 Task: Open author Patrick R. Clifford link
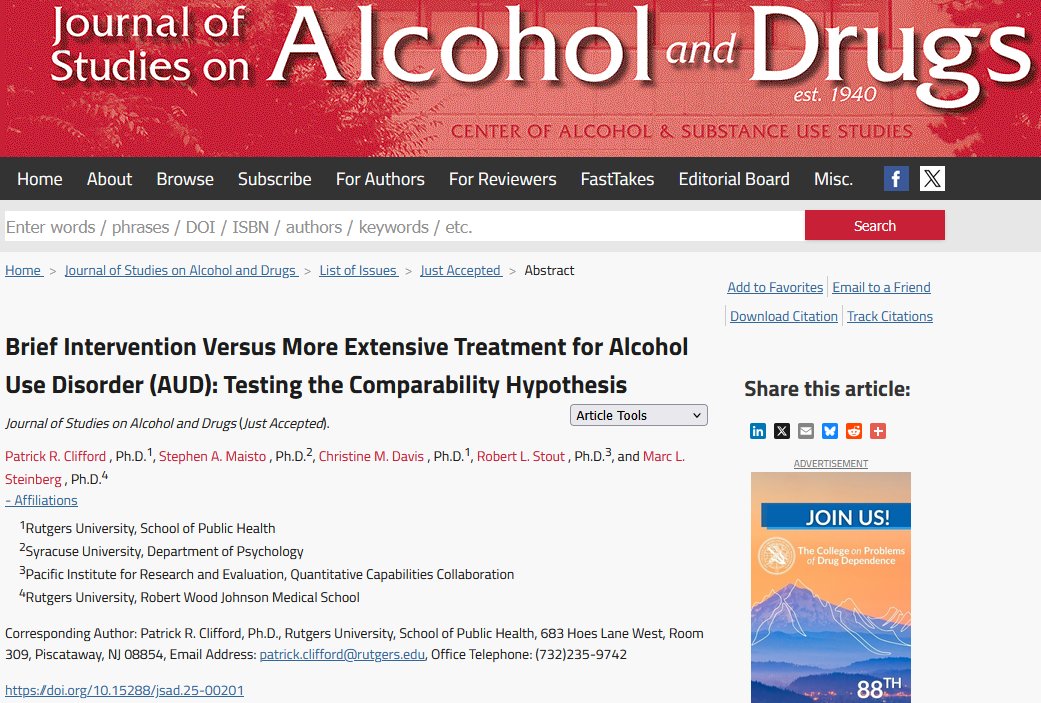[x=56, y=456]
